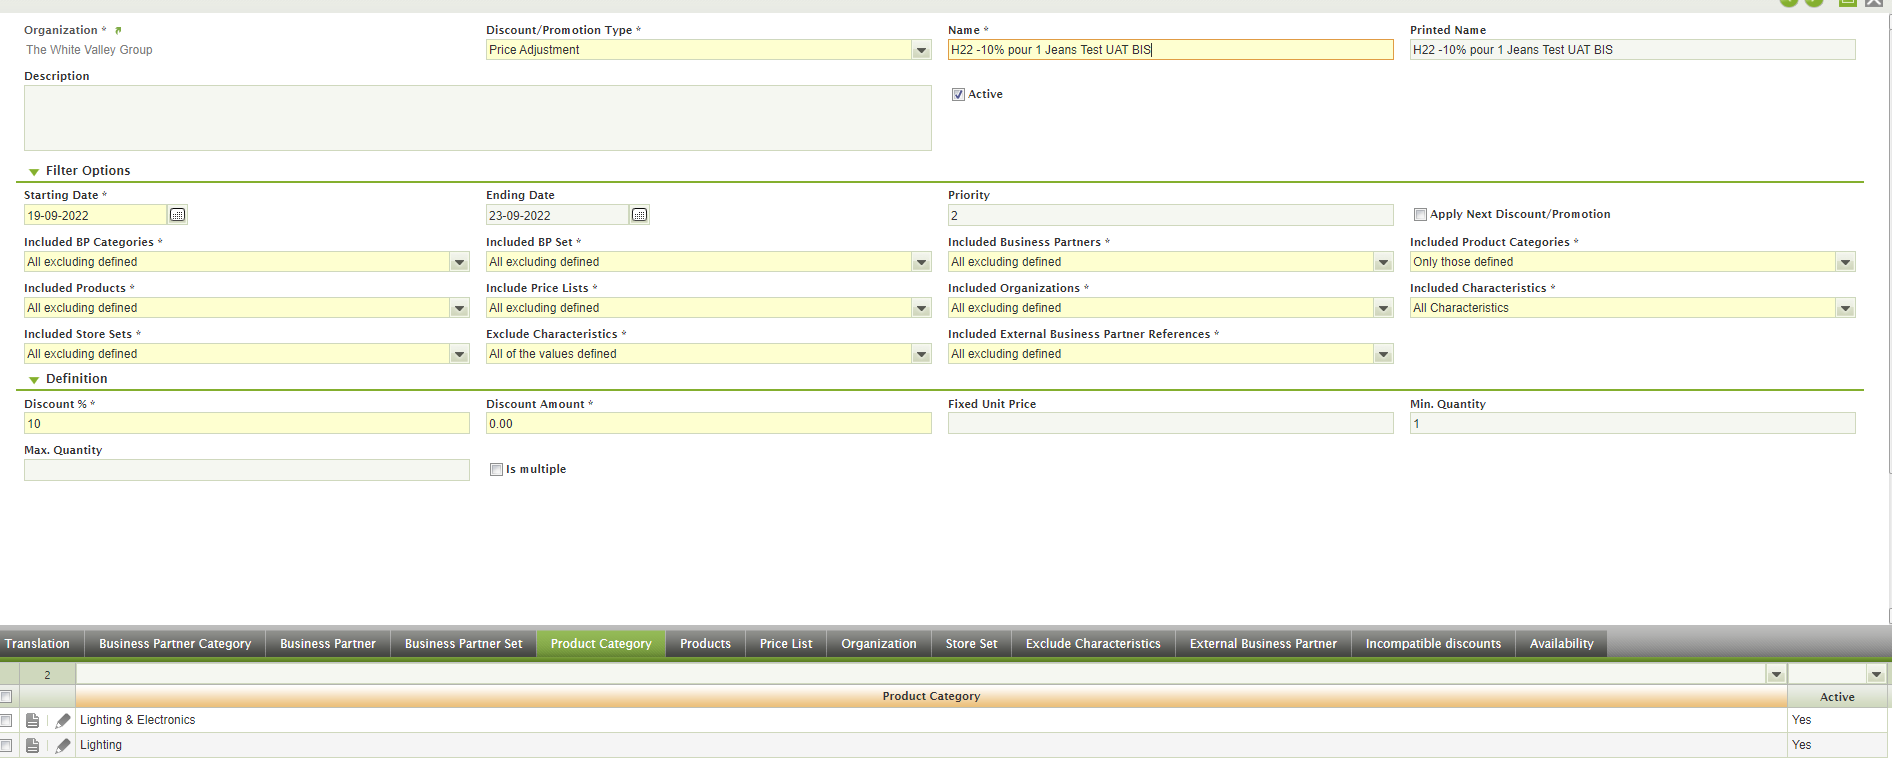Click into the Description text area
Screen dimensions: 1892x775
(477, 118)
